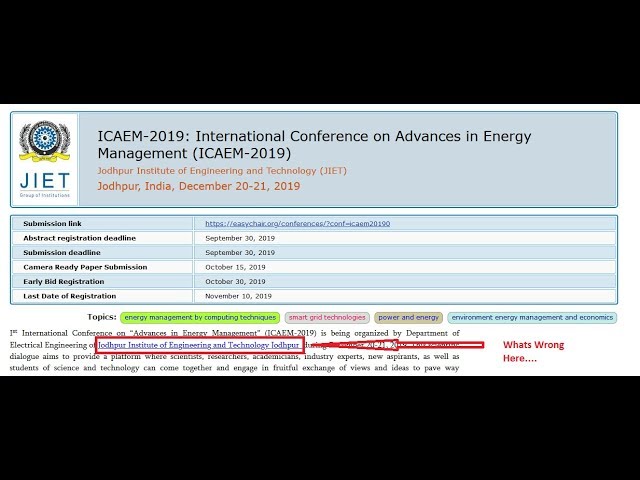Click 'Jodhpur, India, December 20-21, 2019' text
Image resolution: width=640 pixels, height=480 pixels.
pyautogui.click(x=199, y=186)
